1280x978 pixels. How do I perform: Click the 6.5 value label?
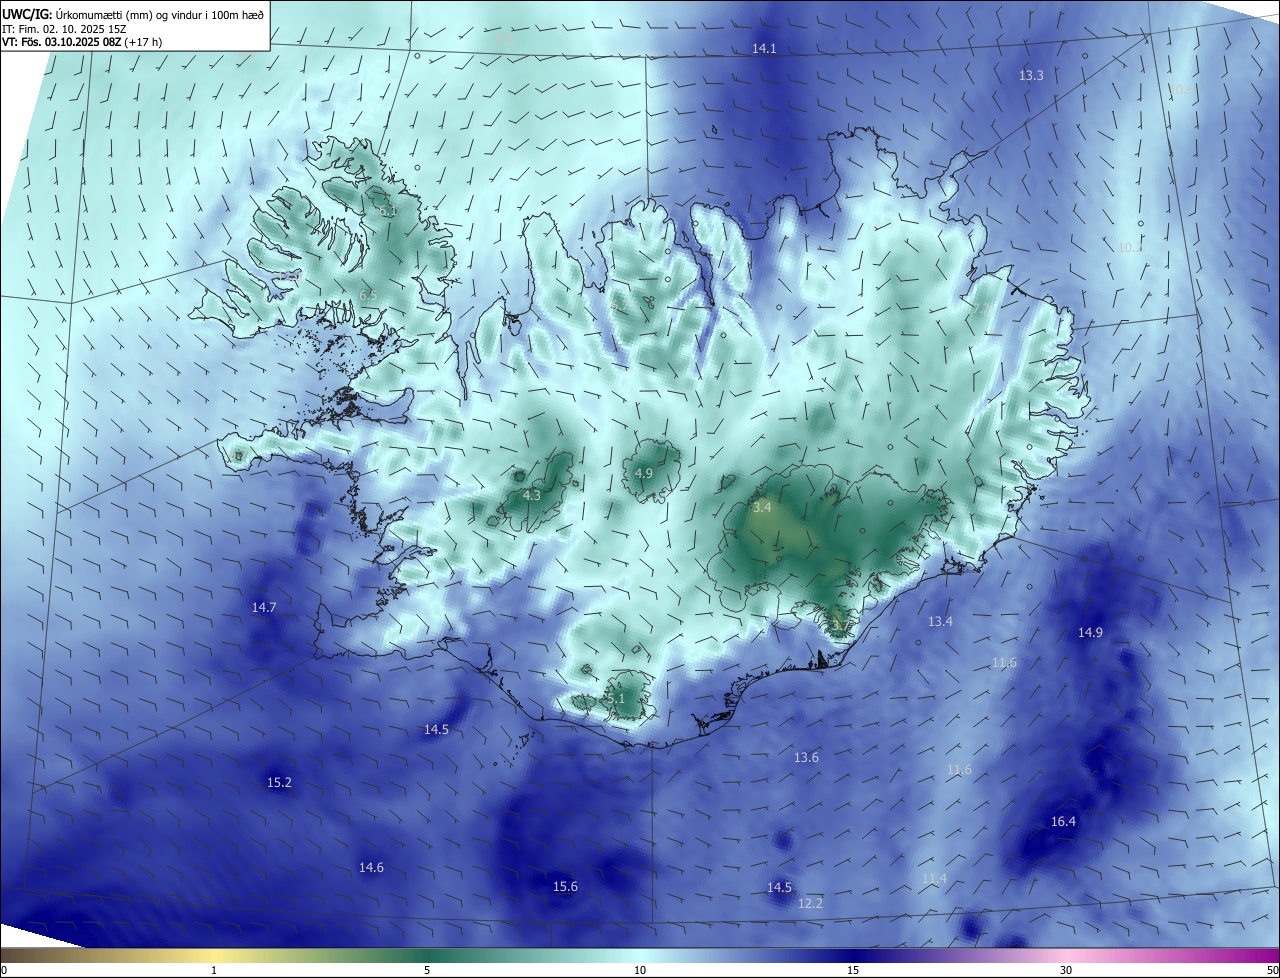[368, 296]
